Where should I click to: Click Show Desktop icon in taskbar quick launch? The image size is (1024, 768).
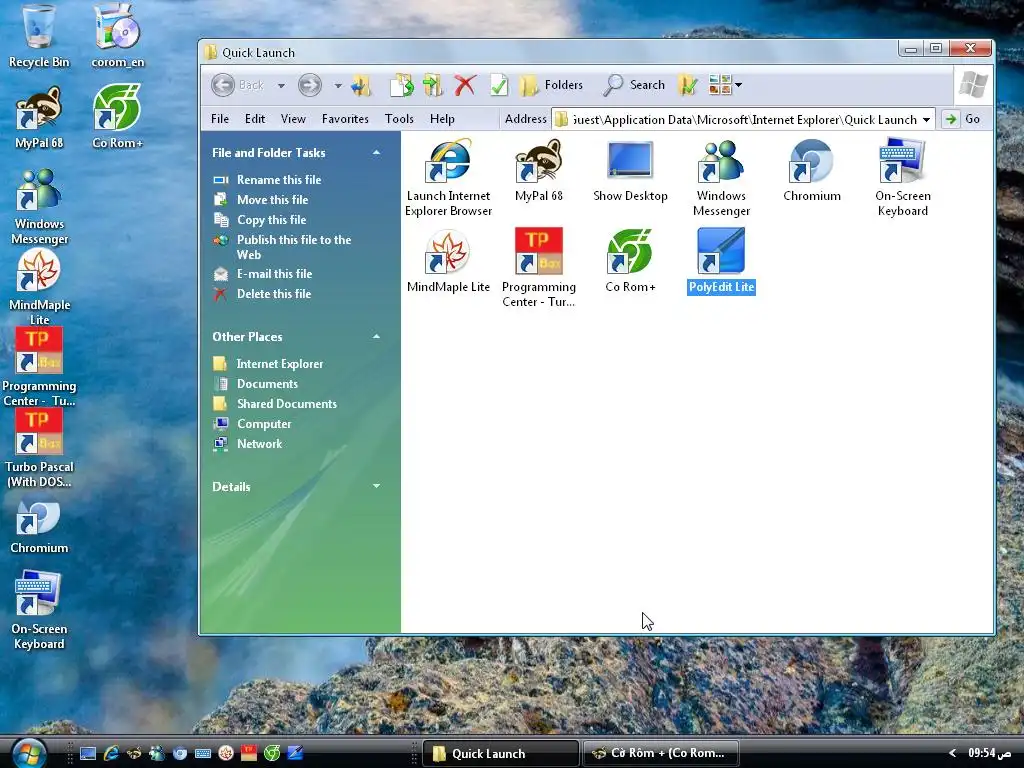pos(88,754)
